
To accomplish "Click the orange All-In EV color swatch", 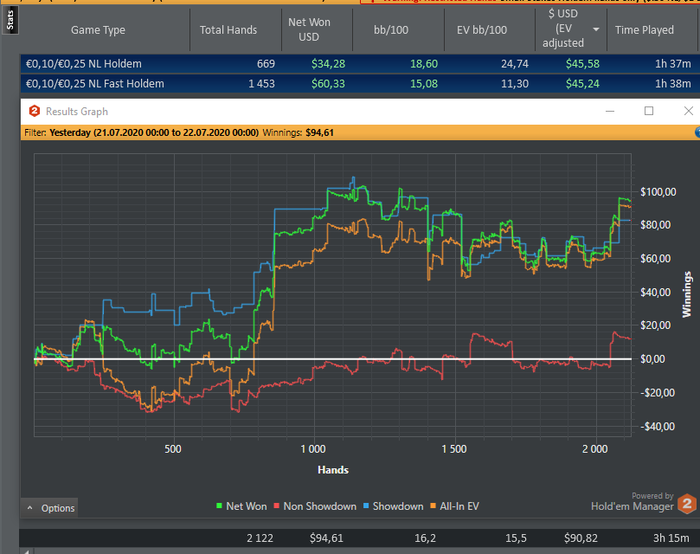I will pyautogui.click(x=433, y=506).
